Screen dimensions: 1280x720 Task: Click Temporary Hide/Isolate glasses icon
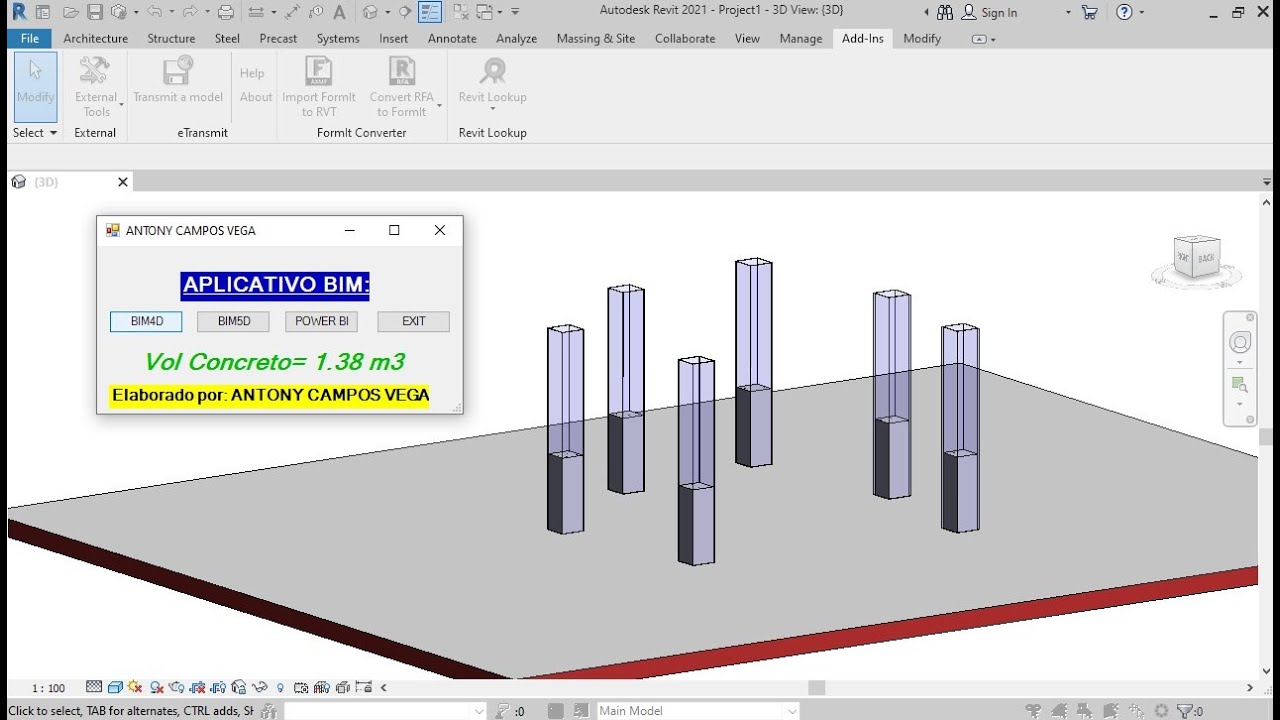click(259, 687)
